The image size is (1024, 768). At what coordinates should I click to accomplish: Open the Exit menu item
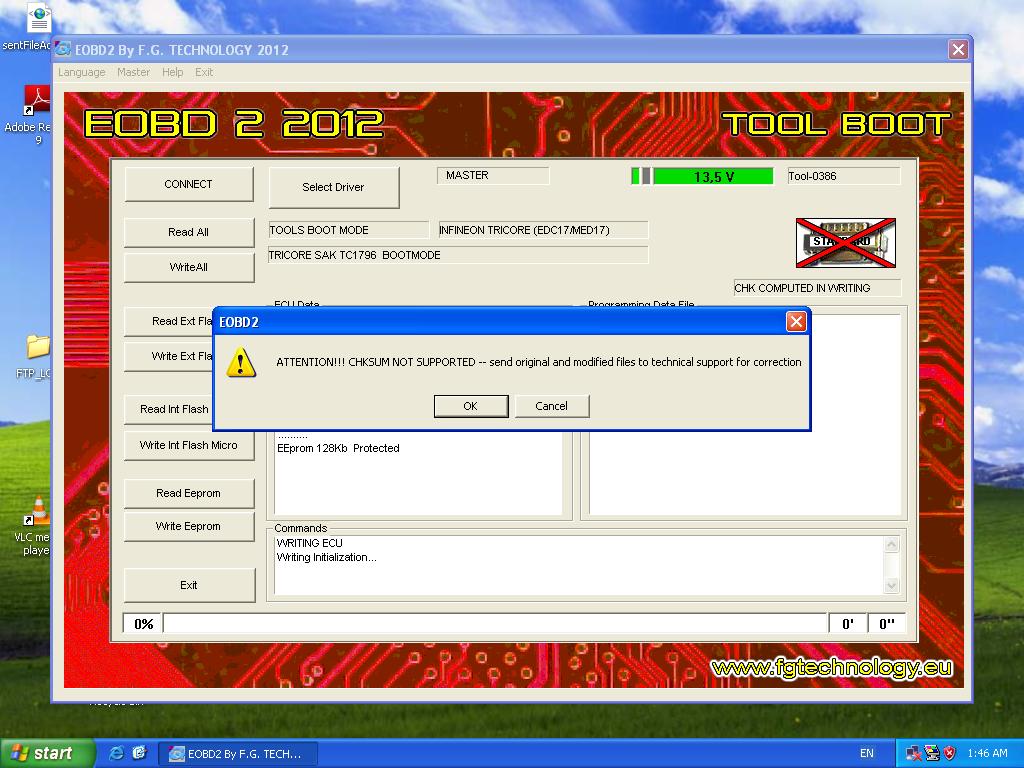pyautogui.click(x=204, y=72)
